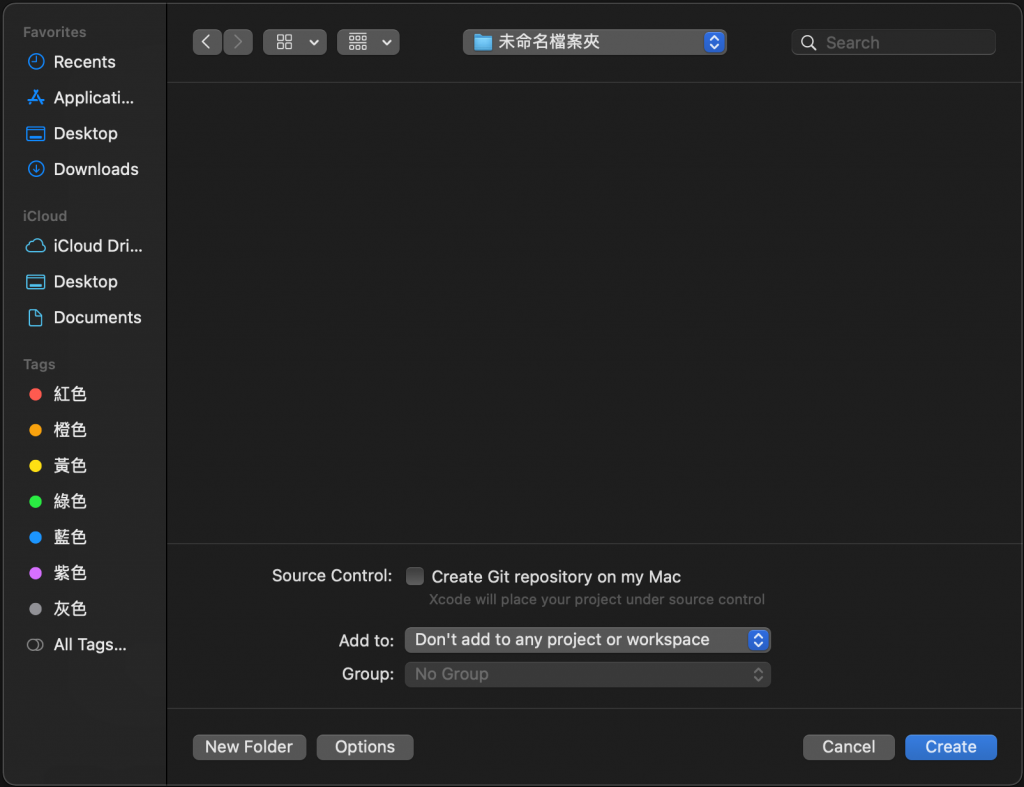
Task: Open the Add to project popup
Action: (x=588, y=640)
